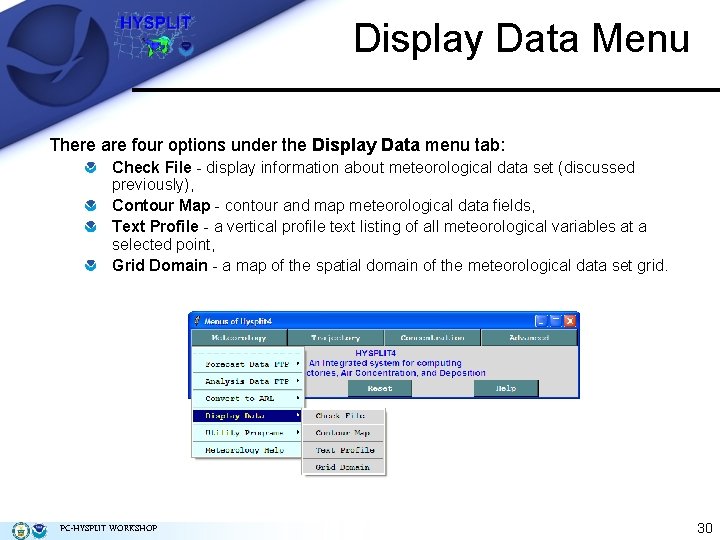720x540 pixels.
Task: Click the Department of Commerce seal in footer
Action: (x=20, y=530)
